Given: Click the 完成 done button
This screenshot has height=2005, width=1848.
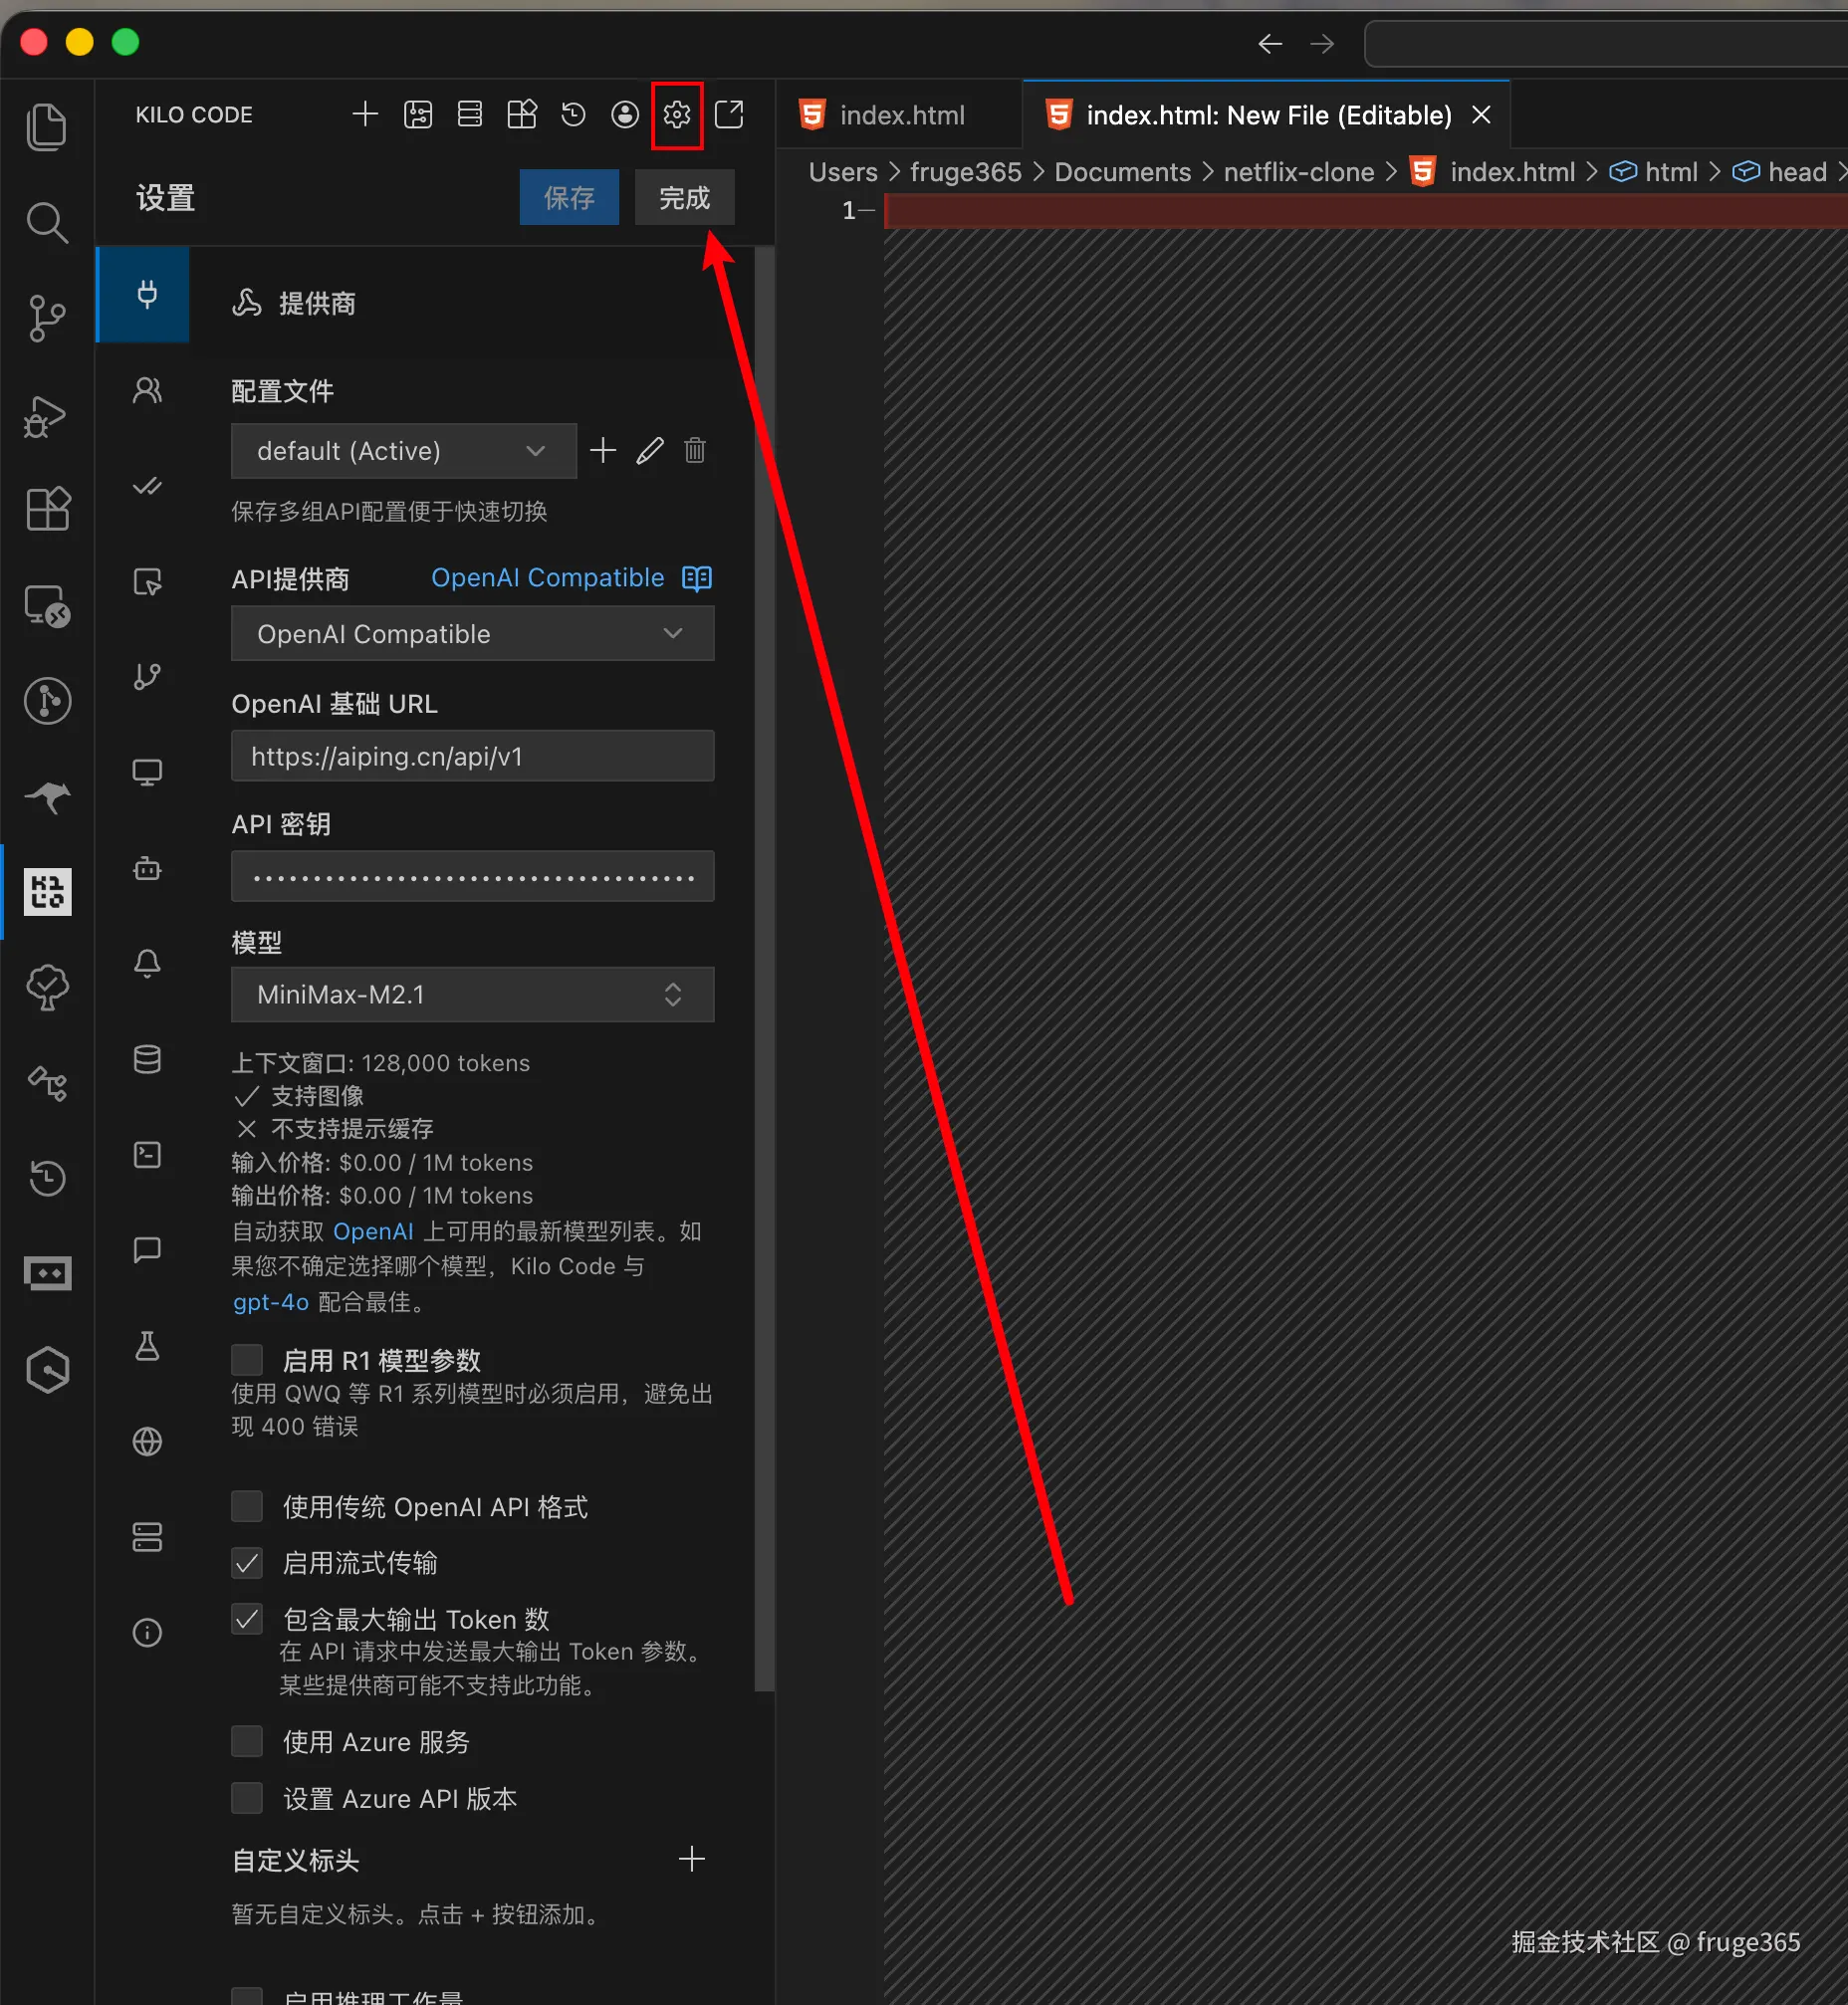Looking at the screenshot, I should 684,197.
